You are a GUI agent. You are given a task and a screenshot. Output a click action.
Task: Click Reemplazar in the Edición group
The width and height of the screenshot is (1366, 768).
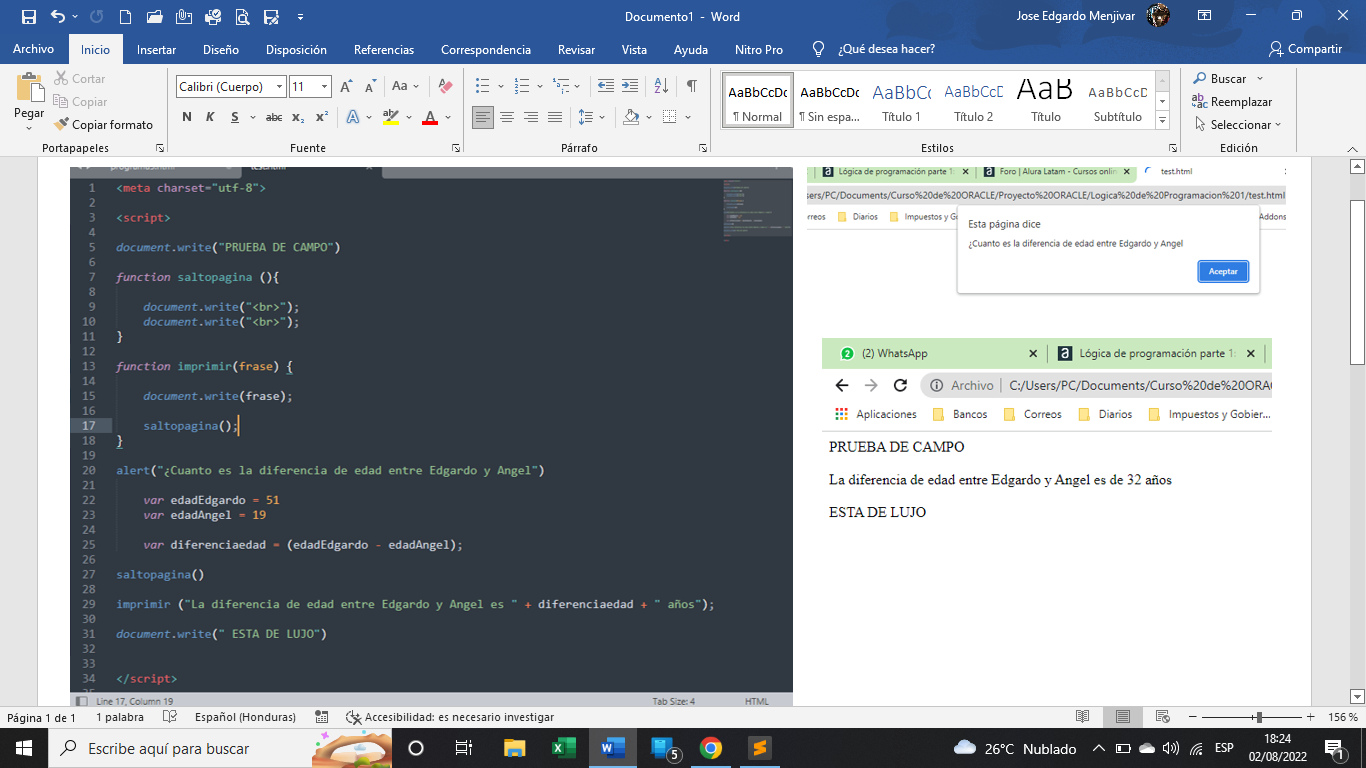[x=1232, y=102]
